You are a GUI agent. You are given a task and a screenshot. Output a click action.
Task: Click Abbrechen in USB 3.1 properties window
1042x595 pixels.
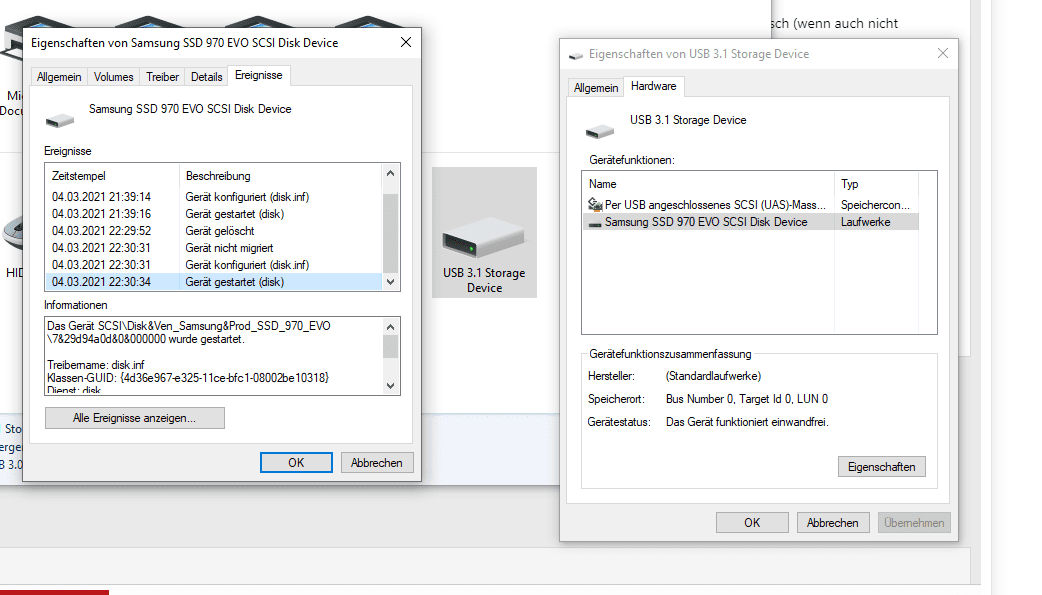[x=833, y=523]
